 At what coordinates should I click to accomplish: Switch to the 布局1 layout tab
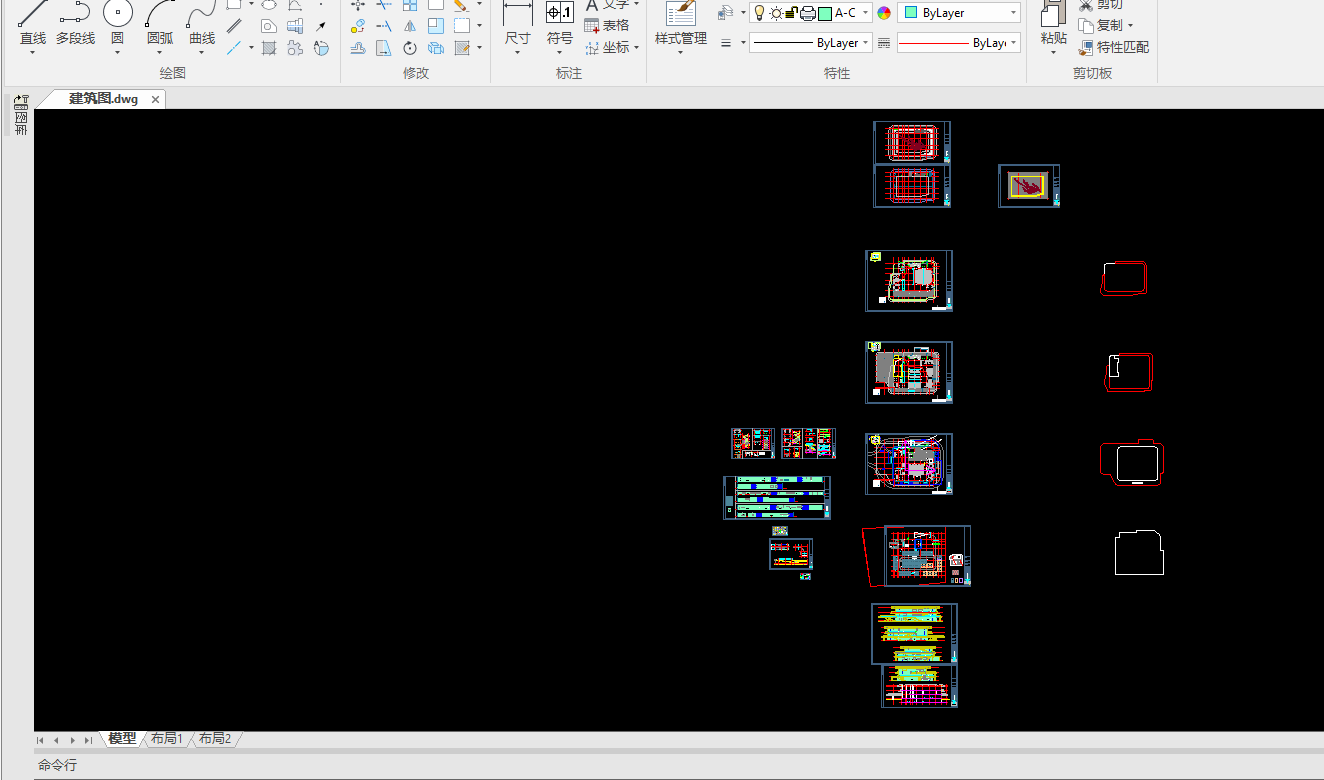click(x=167, y=739)
